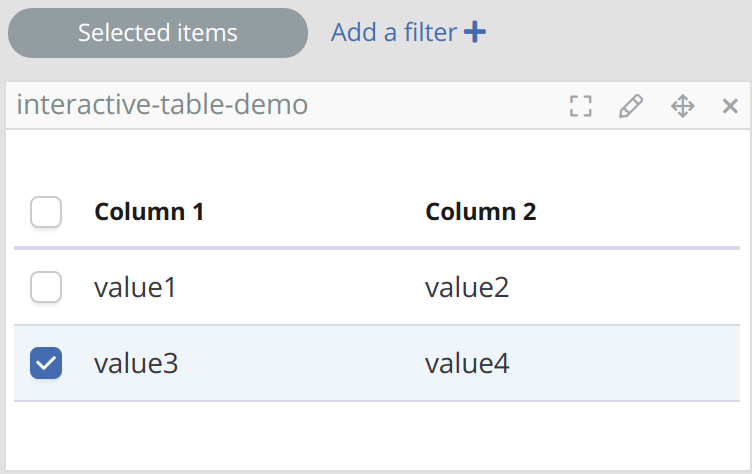The height and width of the screenshot is (474, 752).
Task: Expand the panel to full screen
Action: pos(580,106)
